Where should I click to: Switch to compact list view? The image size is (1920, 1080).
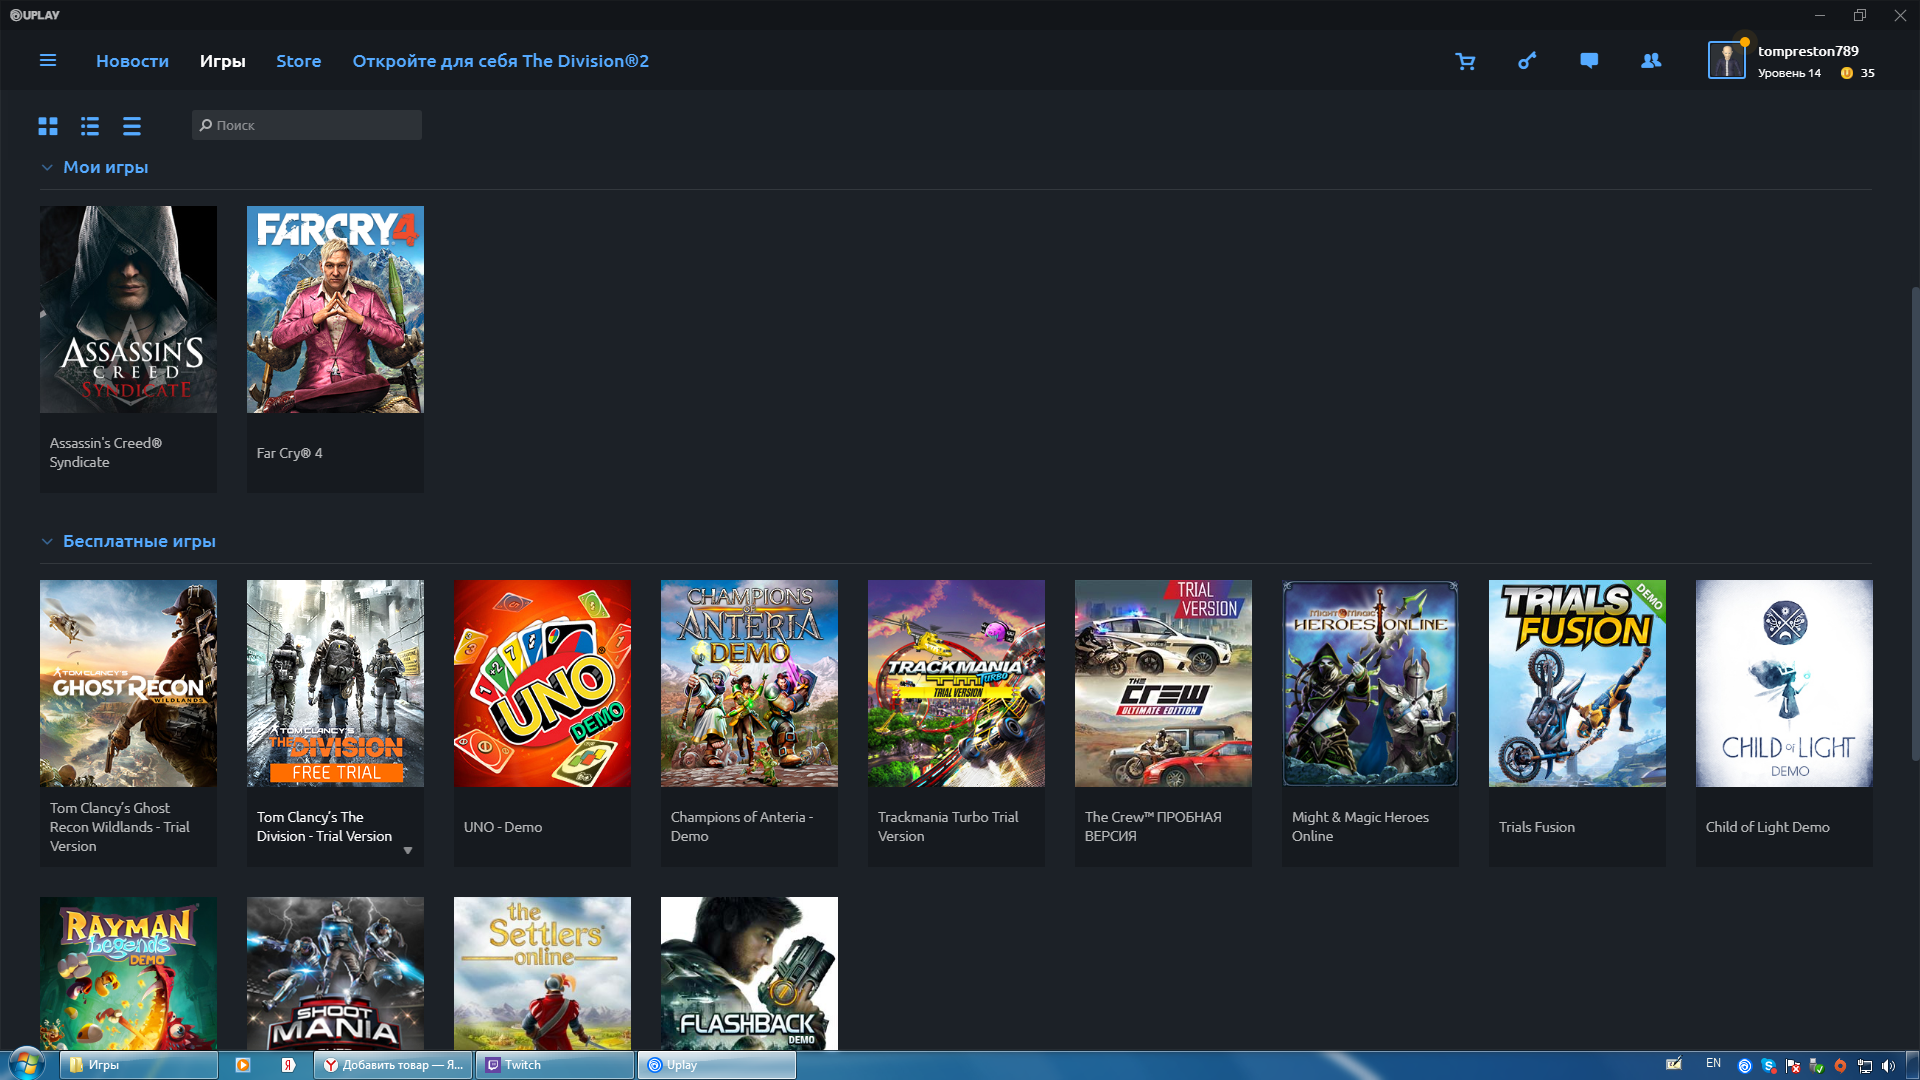coord(132,126)
